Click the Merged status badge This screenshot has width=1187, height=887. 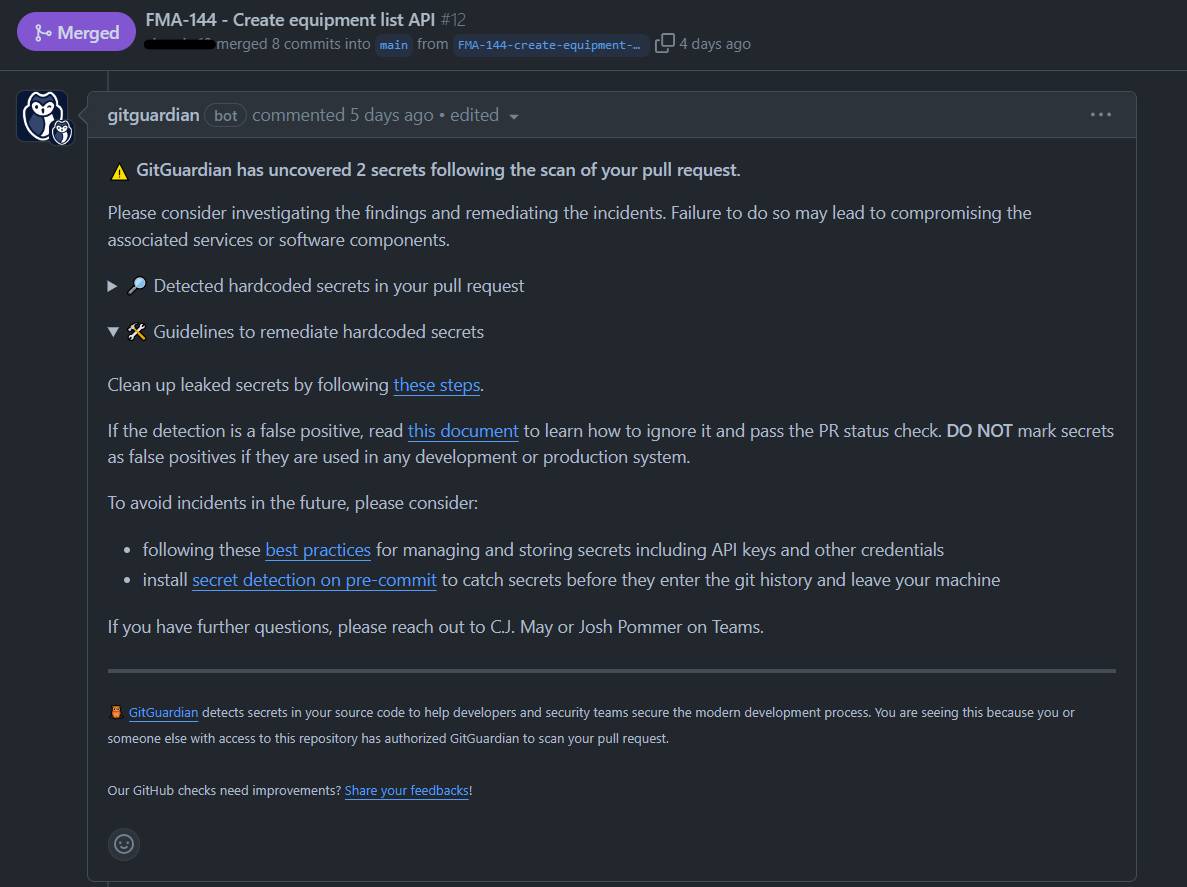click(76, 31)
